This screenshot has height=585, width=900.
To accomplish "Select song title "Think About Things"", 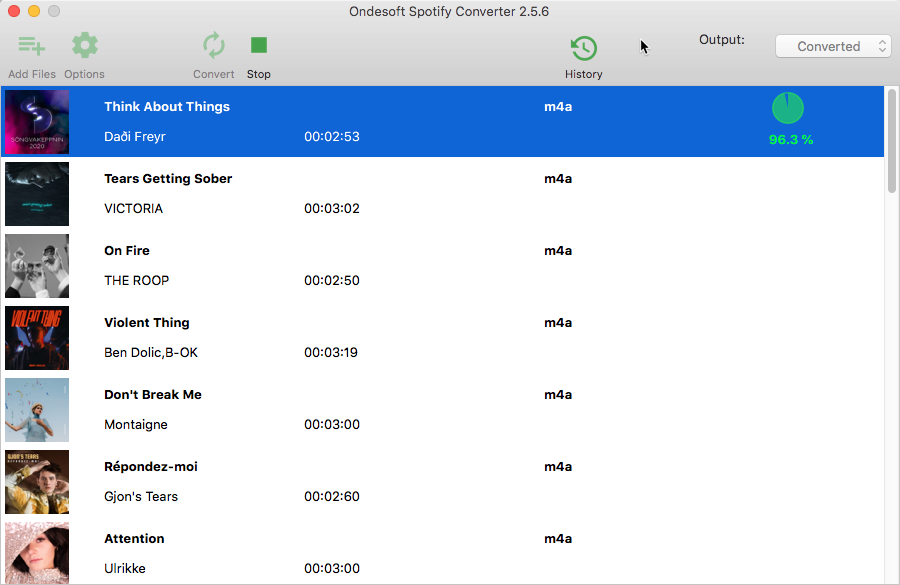I will (x=167, y=107).
